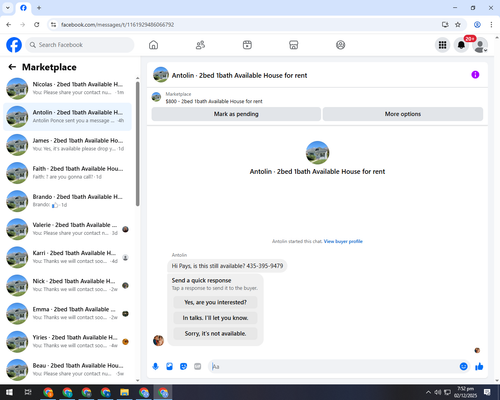500x400 pixels.
Task: Open File Explorer from taskbar
Action: (124, 392)
